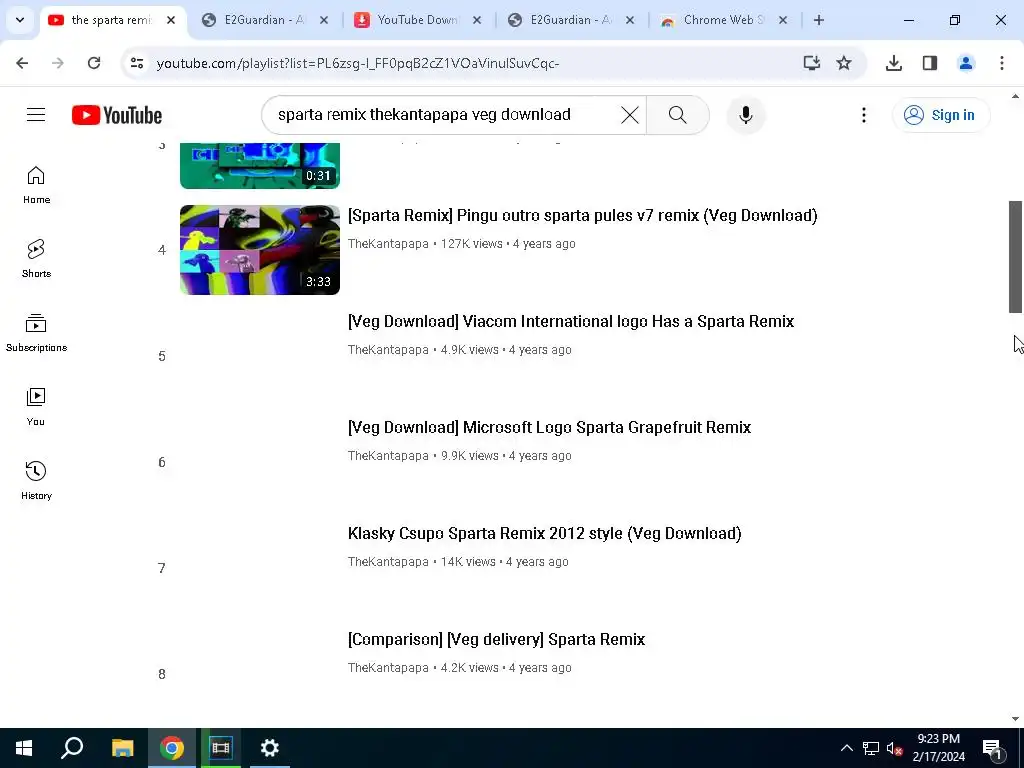1024x768 pixels.
Task: Toggle Chrome side panel
Action: click(x=930, y=63)
